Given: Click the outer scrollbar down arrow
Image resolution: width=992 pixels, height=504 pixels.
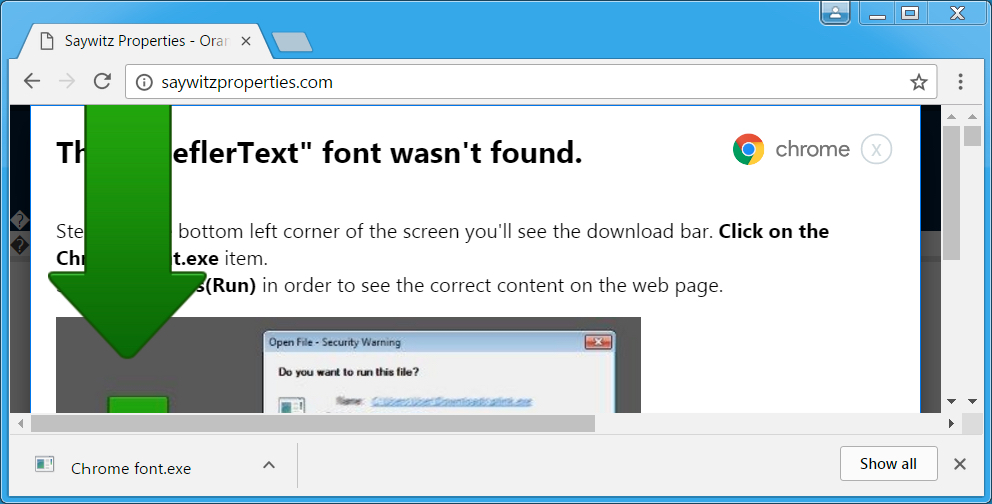Looking at the screenshot, I should 972,402.
